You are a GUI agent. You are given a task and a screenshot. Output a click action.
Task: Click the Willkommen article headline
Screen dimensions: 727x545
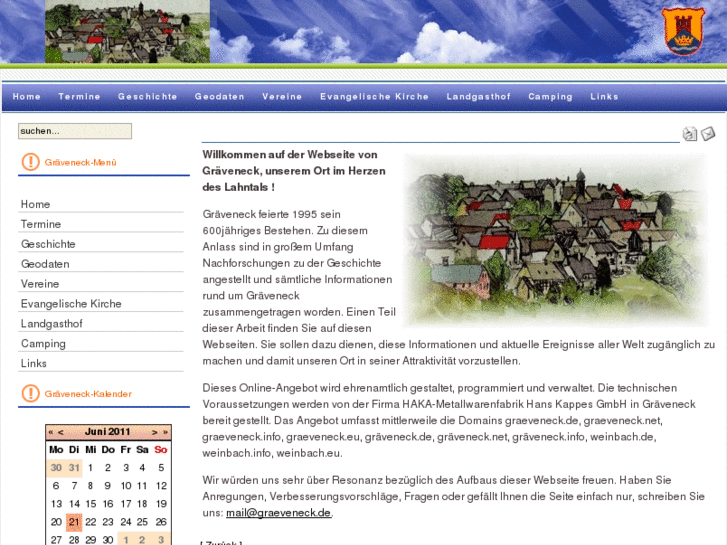[294, 171]
